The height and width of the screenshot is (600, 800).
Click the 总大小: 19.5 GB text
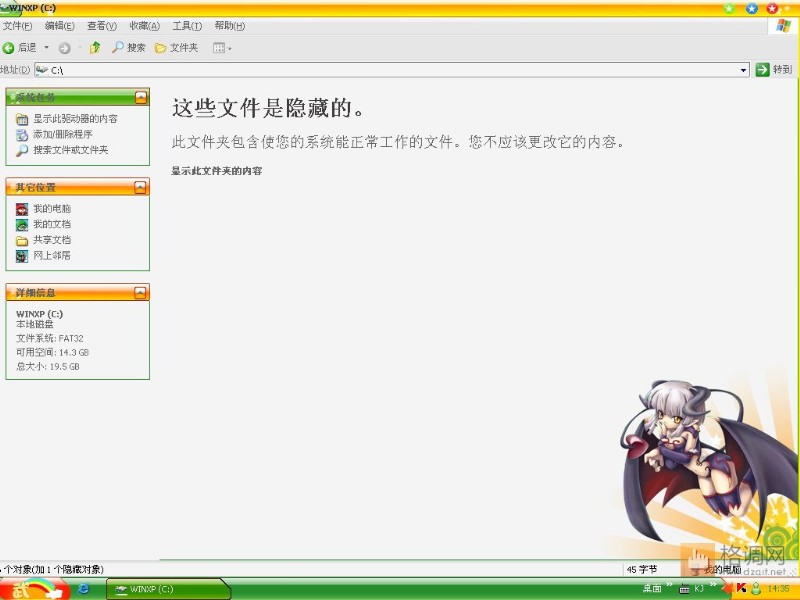47,366
